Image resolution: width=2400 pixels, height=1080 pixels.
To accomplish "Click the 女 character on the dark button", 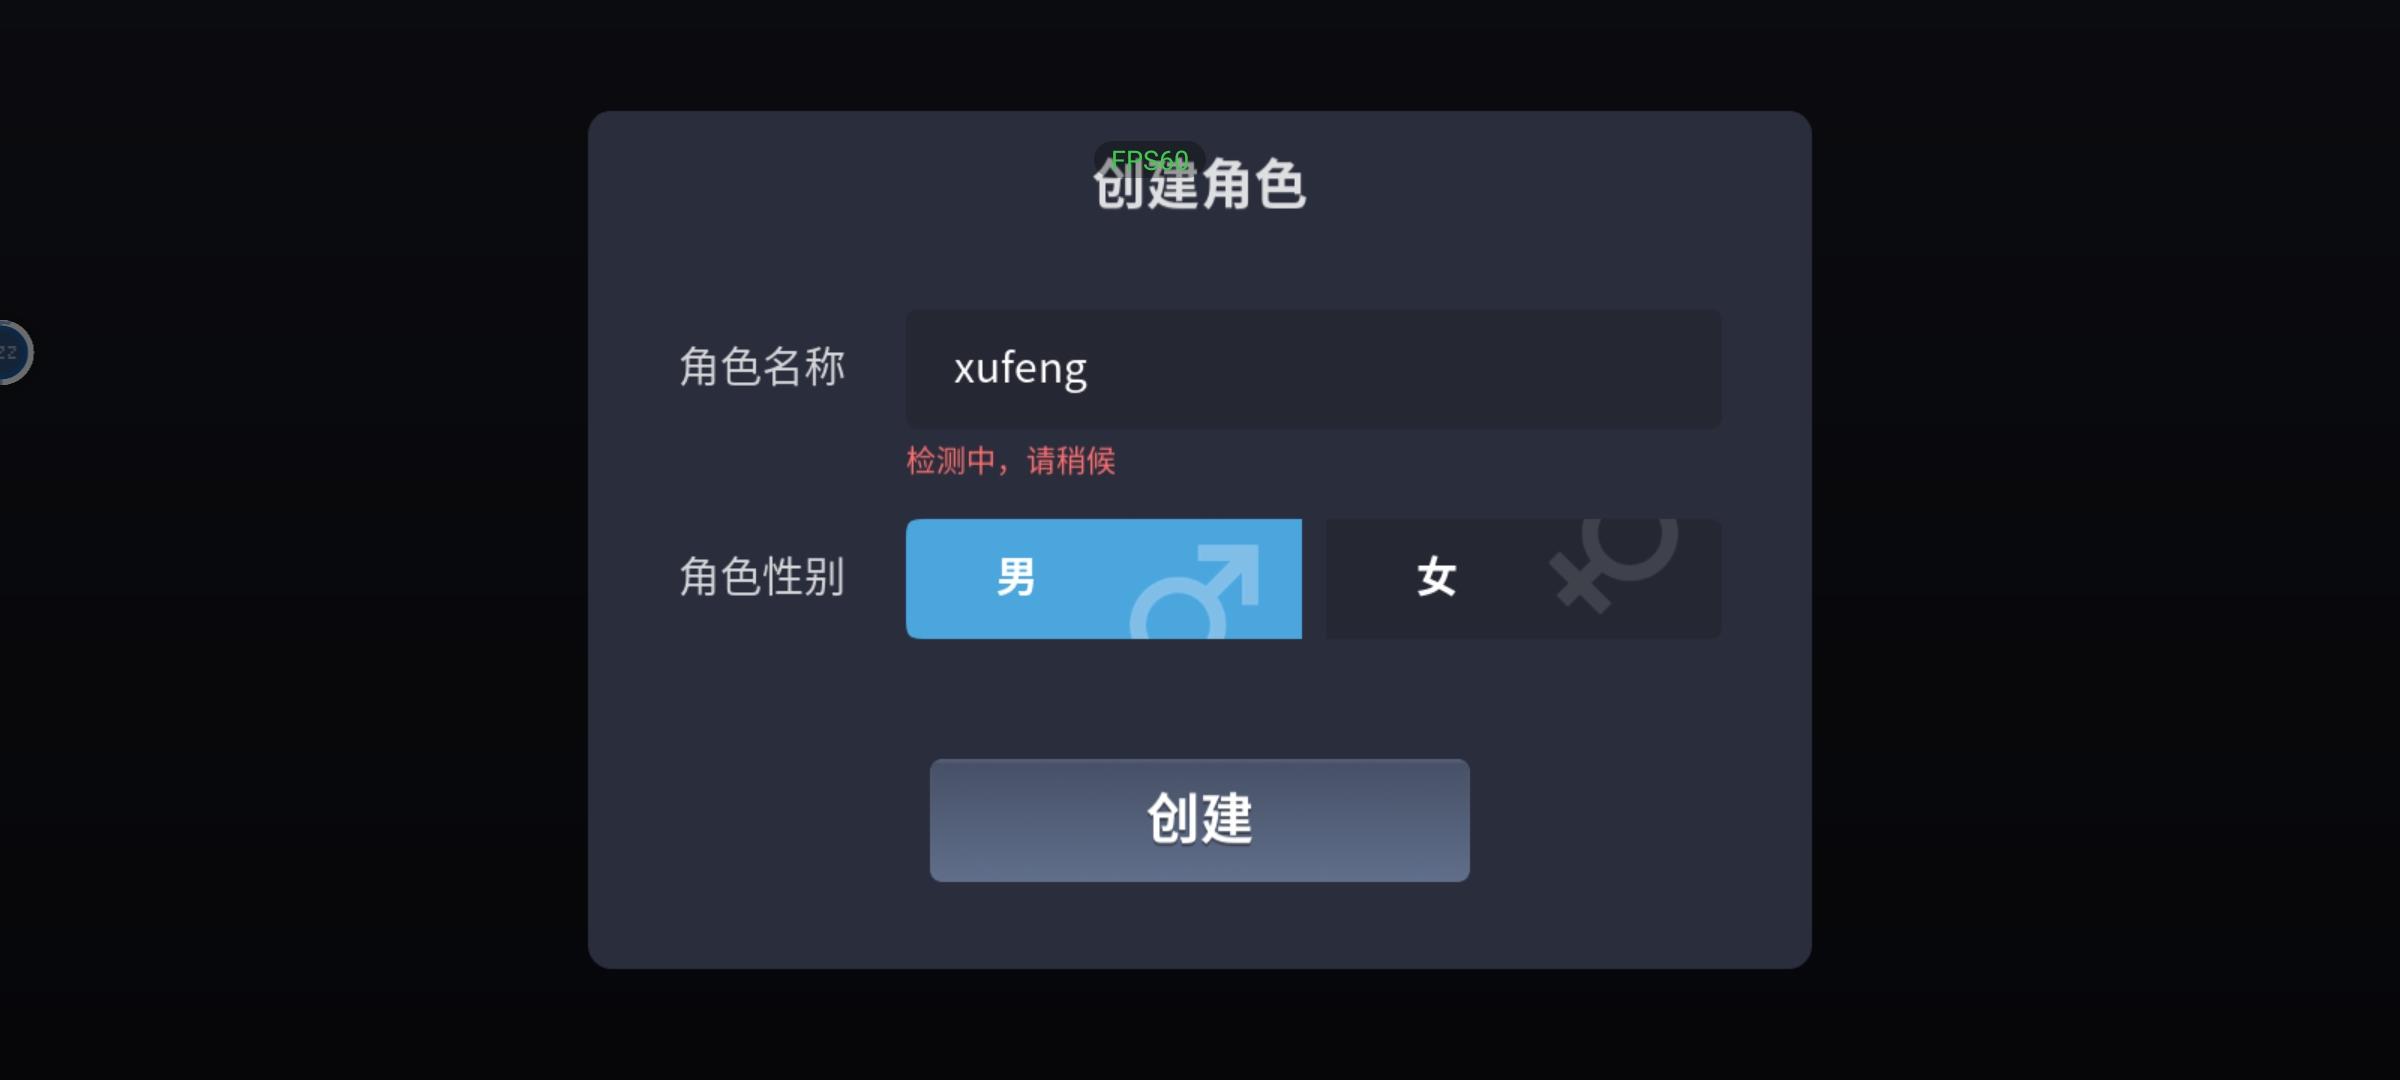I will tap(1436, 578).
